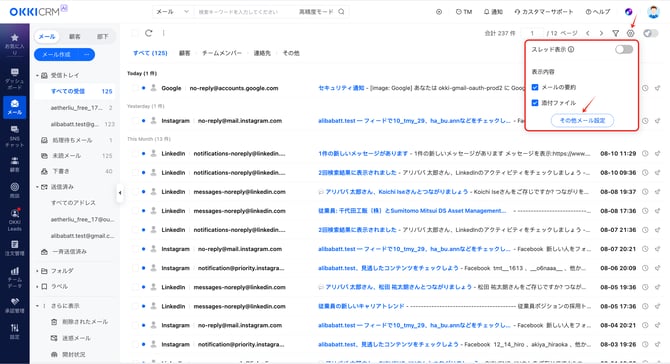Click the search keyword input field
670x364 pixels.
pos(244,12)
